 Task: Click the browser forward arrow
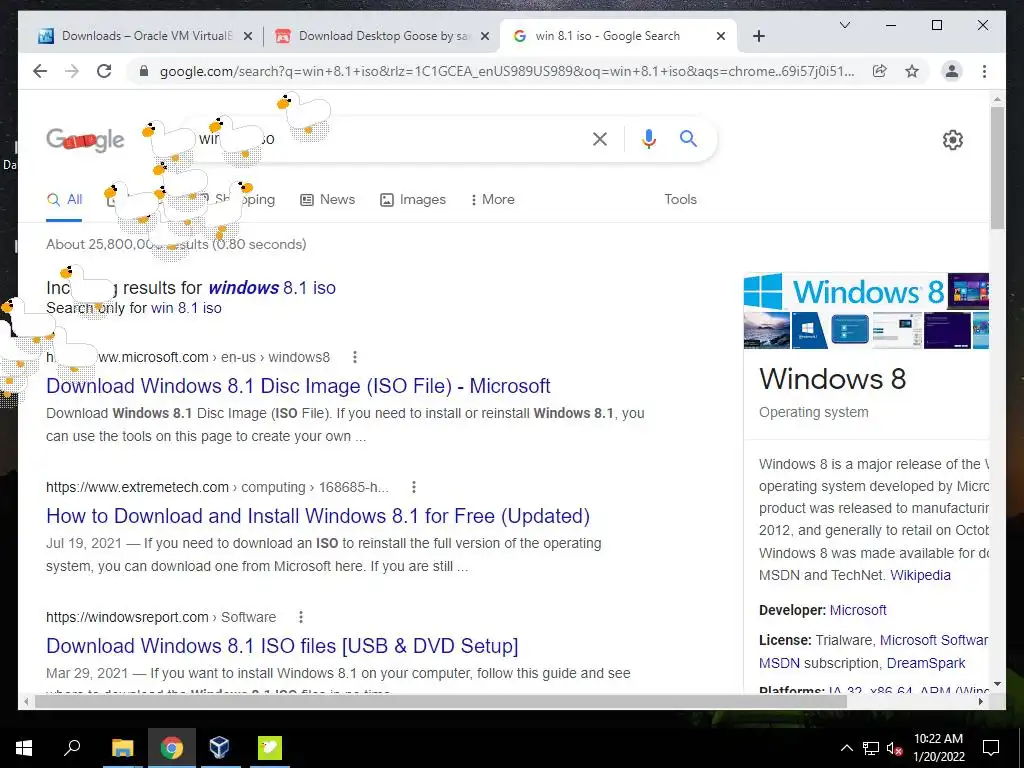click(x=72, y=71)
